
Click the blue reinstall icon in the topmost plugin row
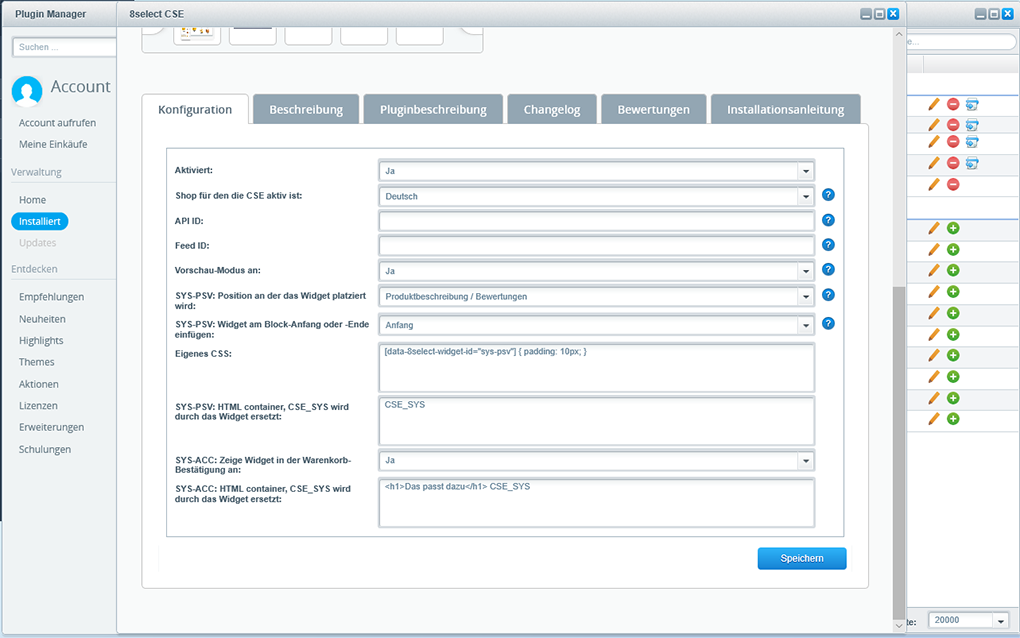pos(972,104)
